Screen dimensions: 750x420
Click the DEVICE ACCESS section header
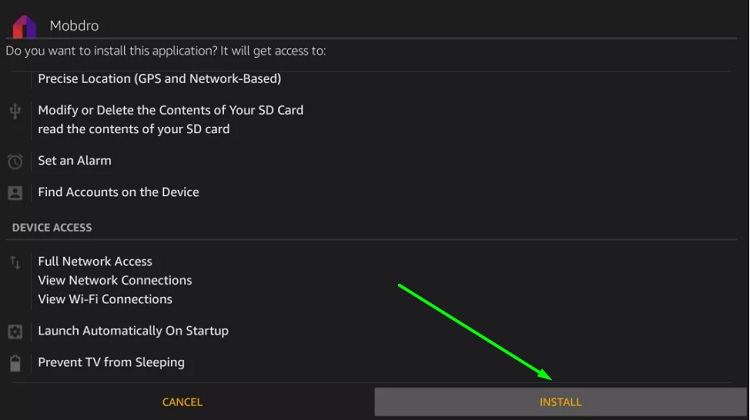click(52, 228)
